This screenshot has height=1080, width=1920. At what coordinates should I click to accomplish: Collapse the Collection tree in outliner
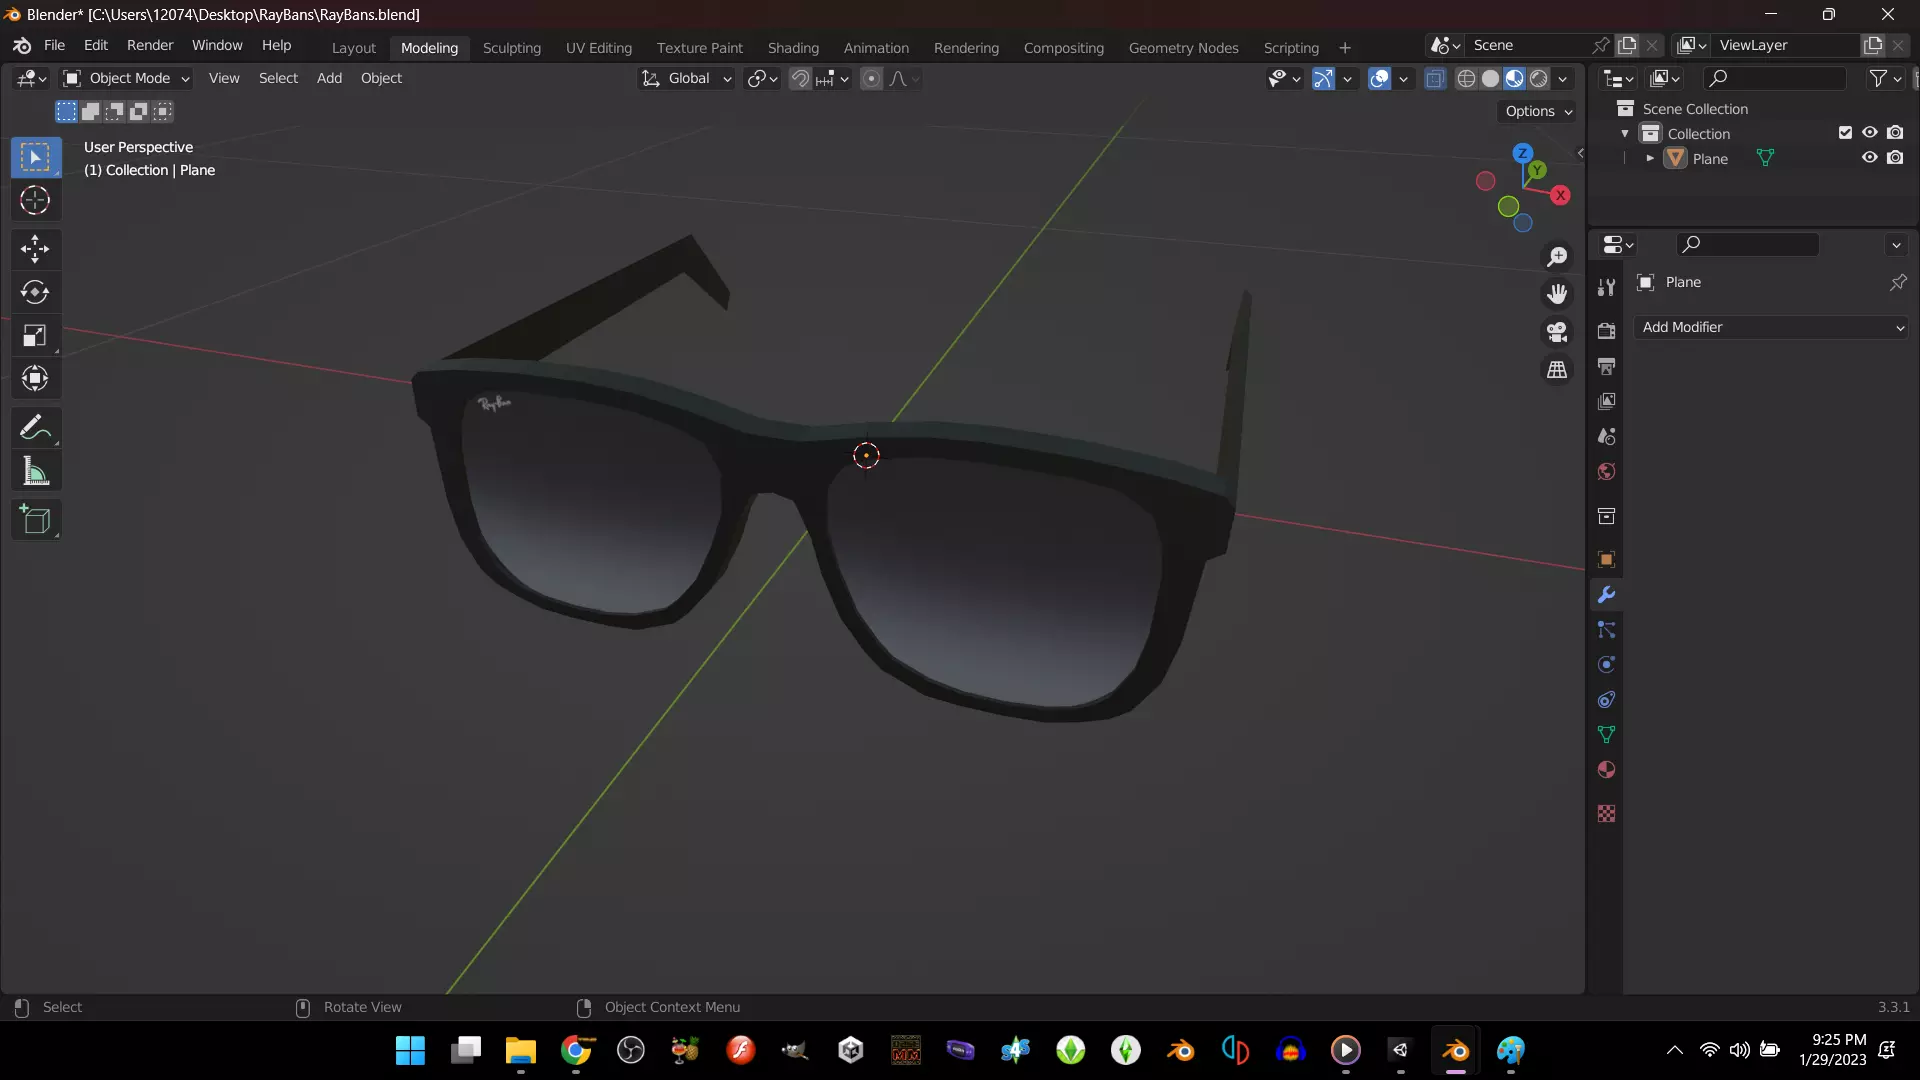pyautogui.click(x=1625, y=134)
